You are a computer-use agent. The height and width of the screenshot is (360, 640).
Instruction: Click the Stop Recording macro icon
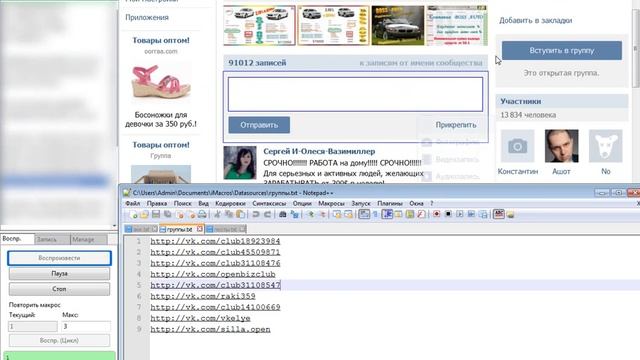[448, 214]
